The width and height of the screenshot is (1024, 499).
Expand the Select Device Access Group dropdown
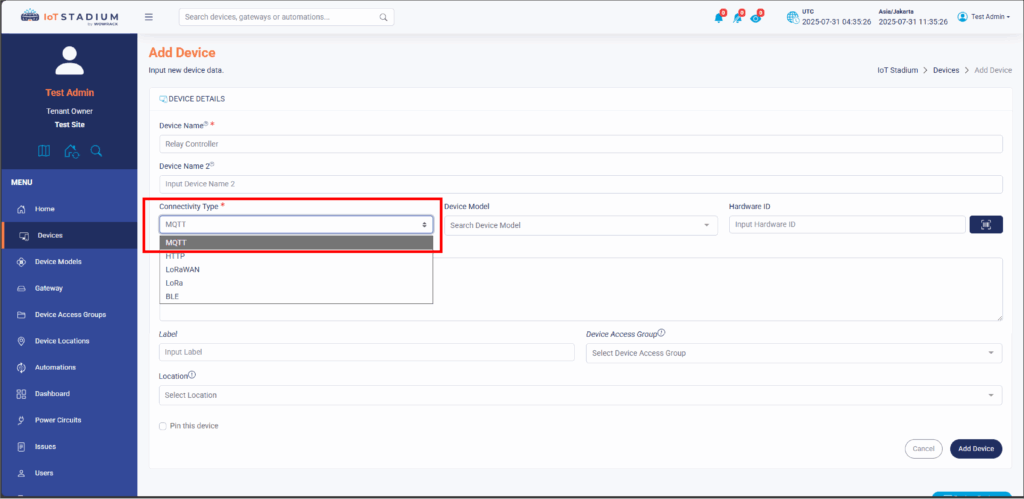coord(793,353)
